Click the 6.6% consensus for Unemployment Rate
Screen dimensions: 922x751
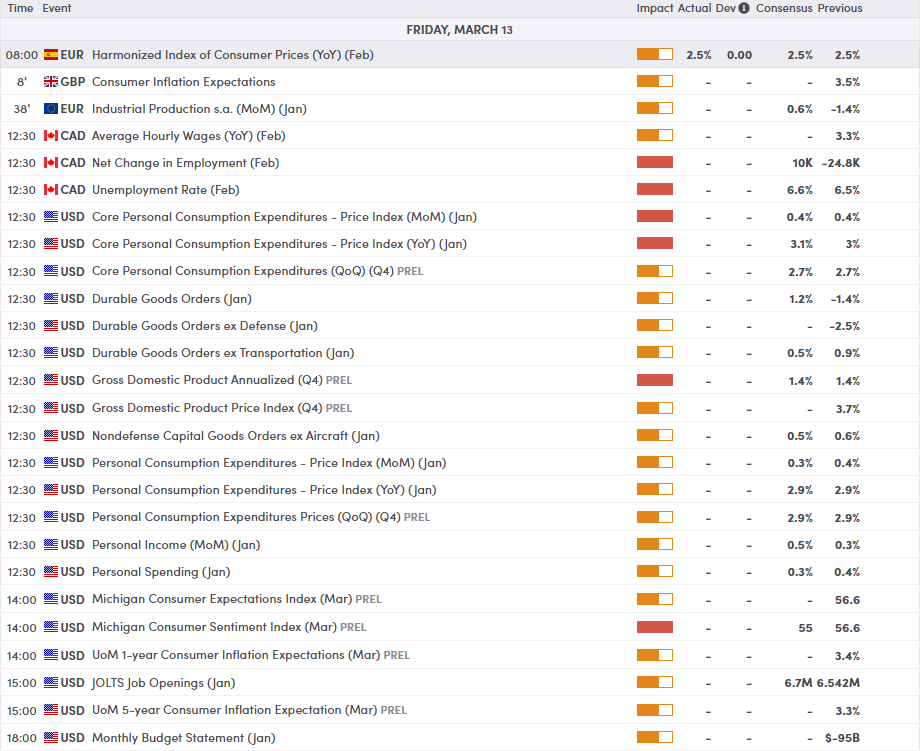click(x=800, y=190)
